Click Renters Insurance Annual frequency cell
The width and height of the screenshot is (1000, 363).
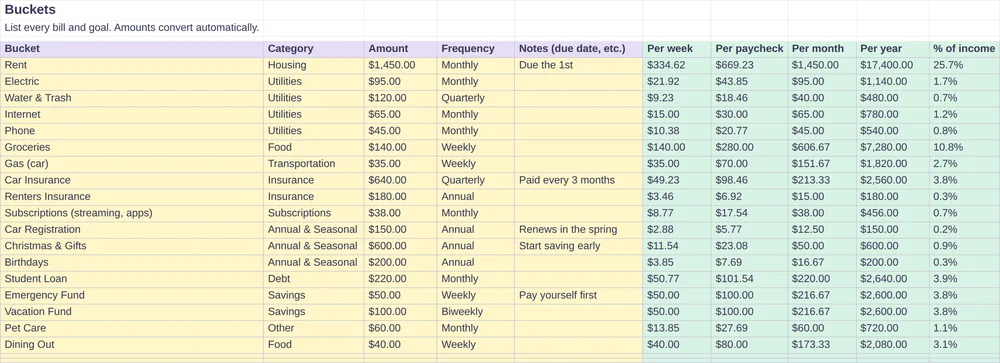tap(476, 196)
